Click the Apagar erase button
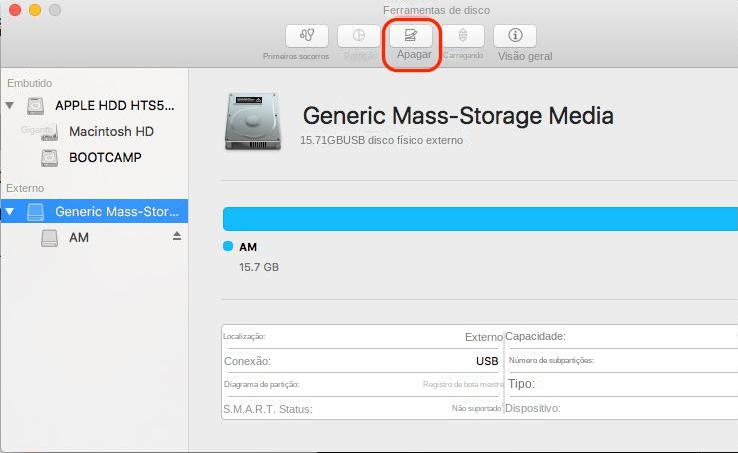The height and width of the screenshot is (453, 738). tap(411, 36)
